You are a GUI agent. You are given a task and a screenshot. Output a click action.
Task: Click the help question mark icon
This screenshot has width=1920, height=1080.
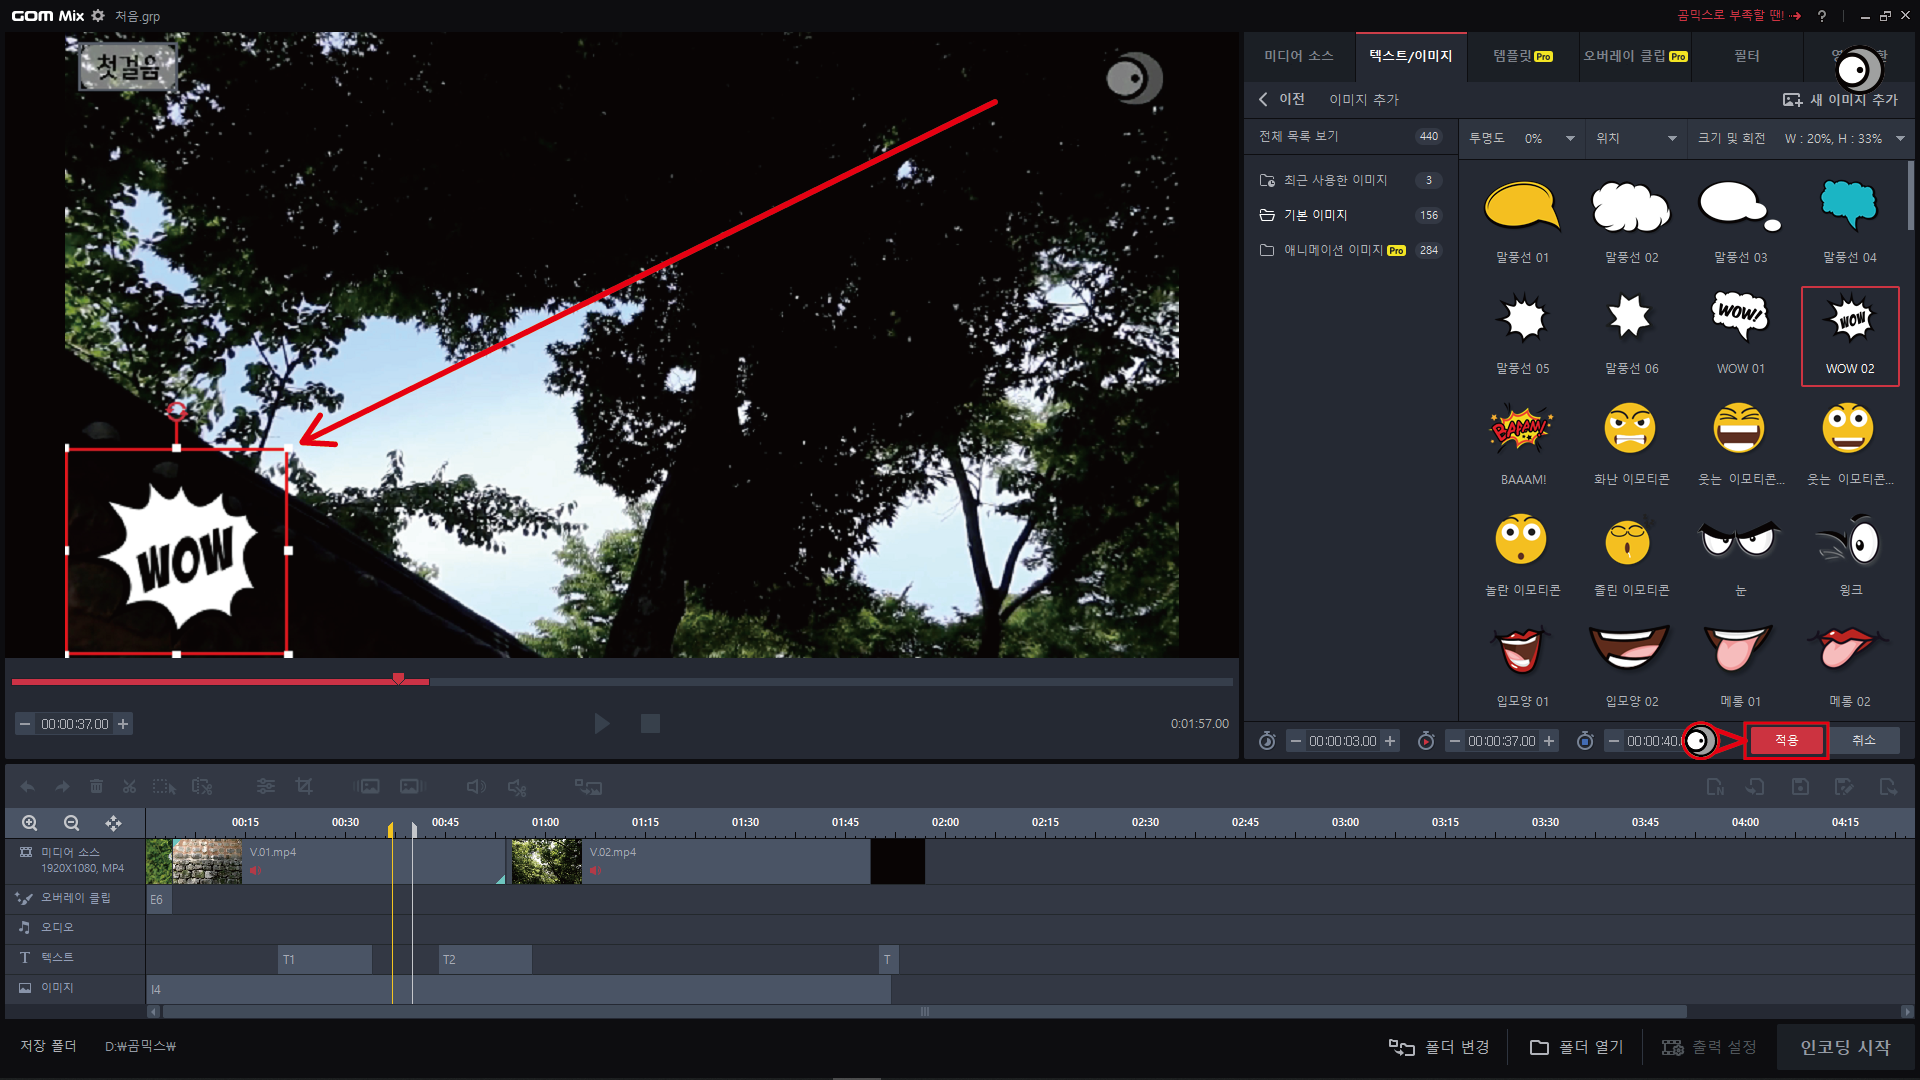coord(1822,16)
